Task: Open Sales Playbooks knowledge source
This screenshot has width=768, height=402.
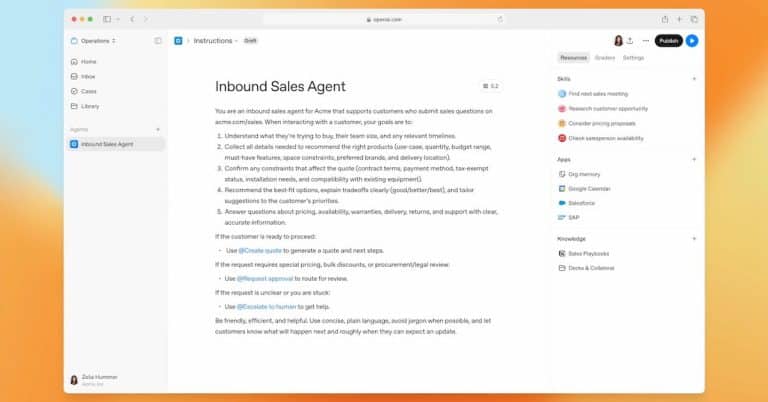Action: pos(584,254)
